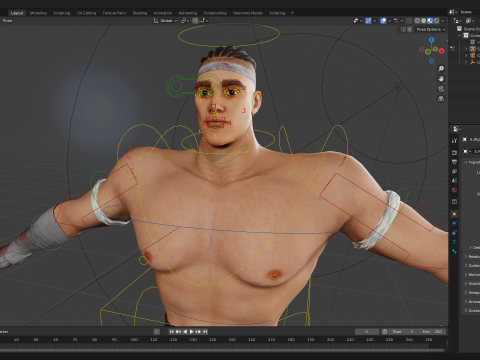Image resolution: width=480 pixels, height=360 pixels.
Task: Toggle auto keying record button in timeline
Action: tap(157, 332)
